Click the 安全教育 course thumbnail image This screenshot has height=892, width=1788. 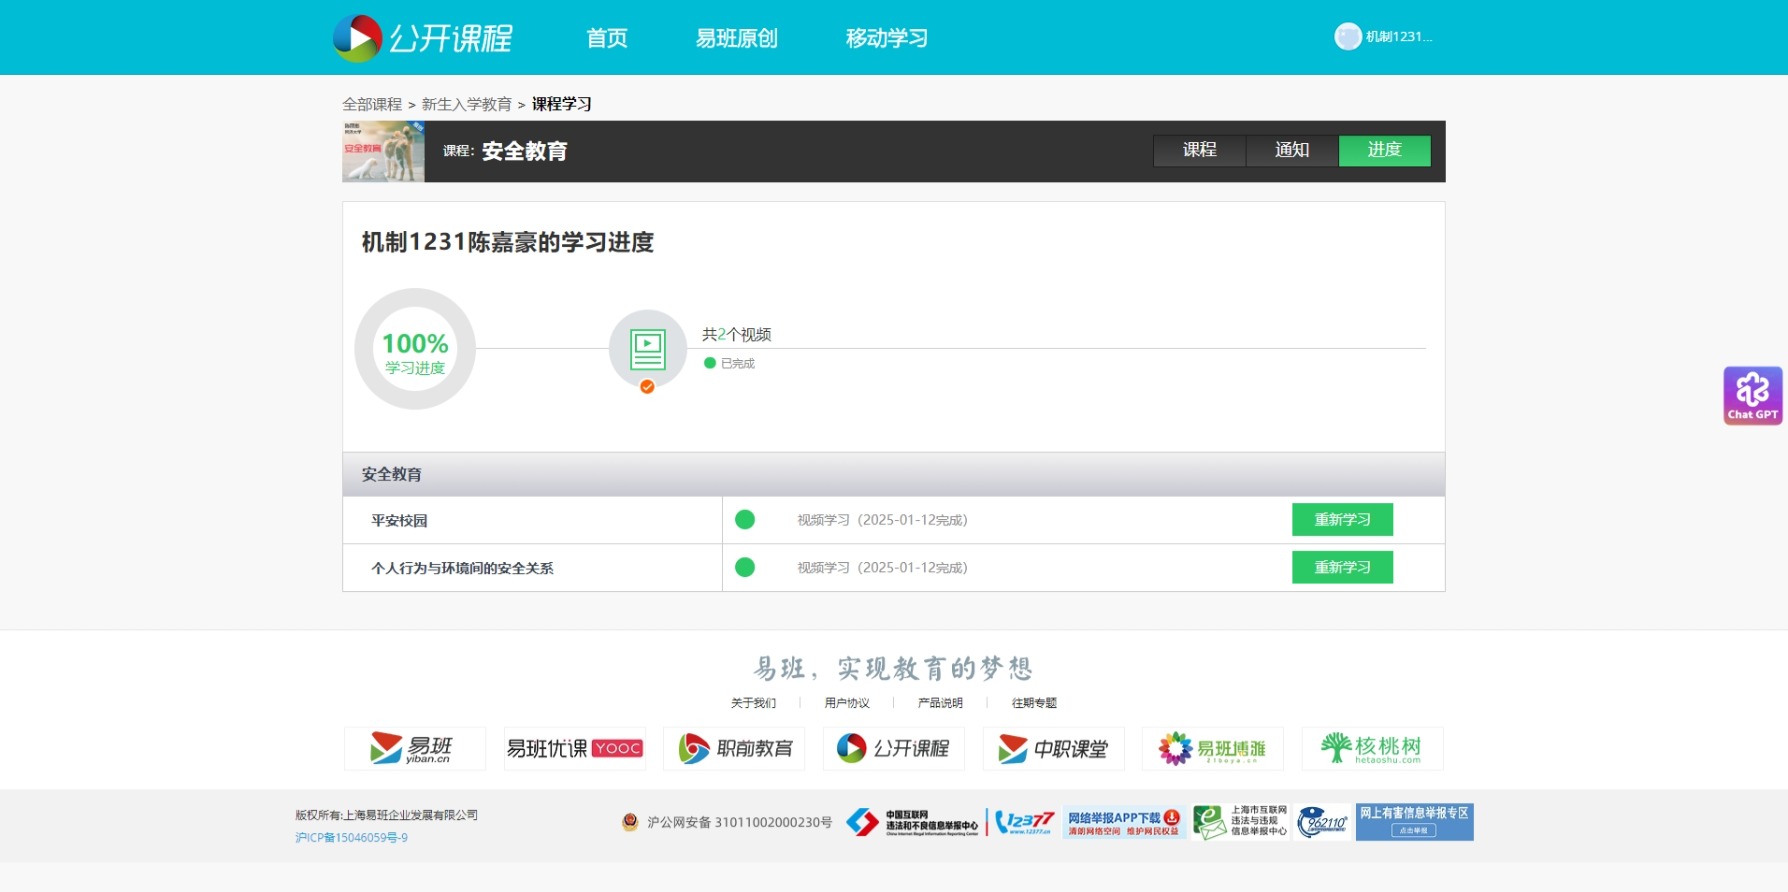(384, 151)
